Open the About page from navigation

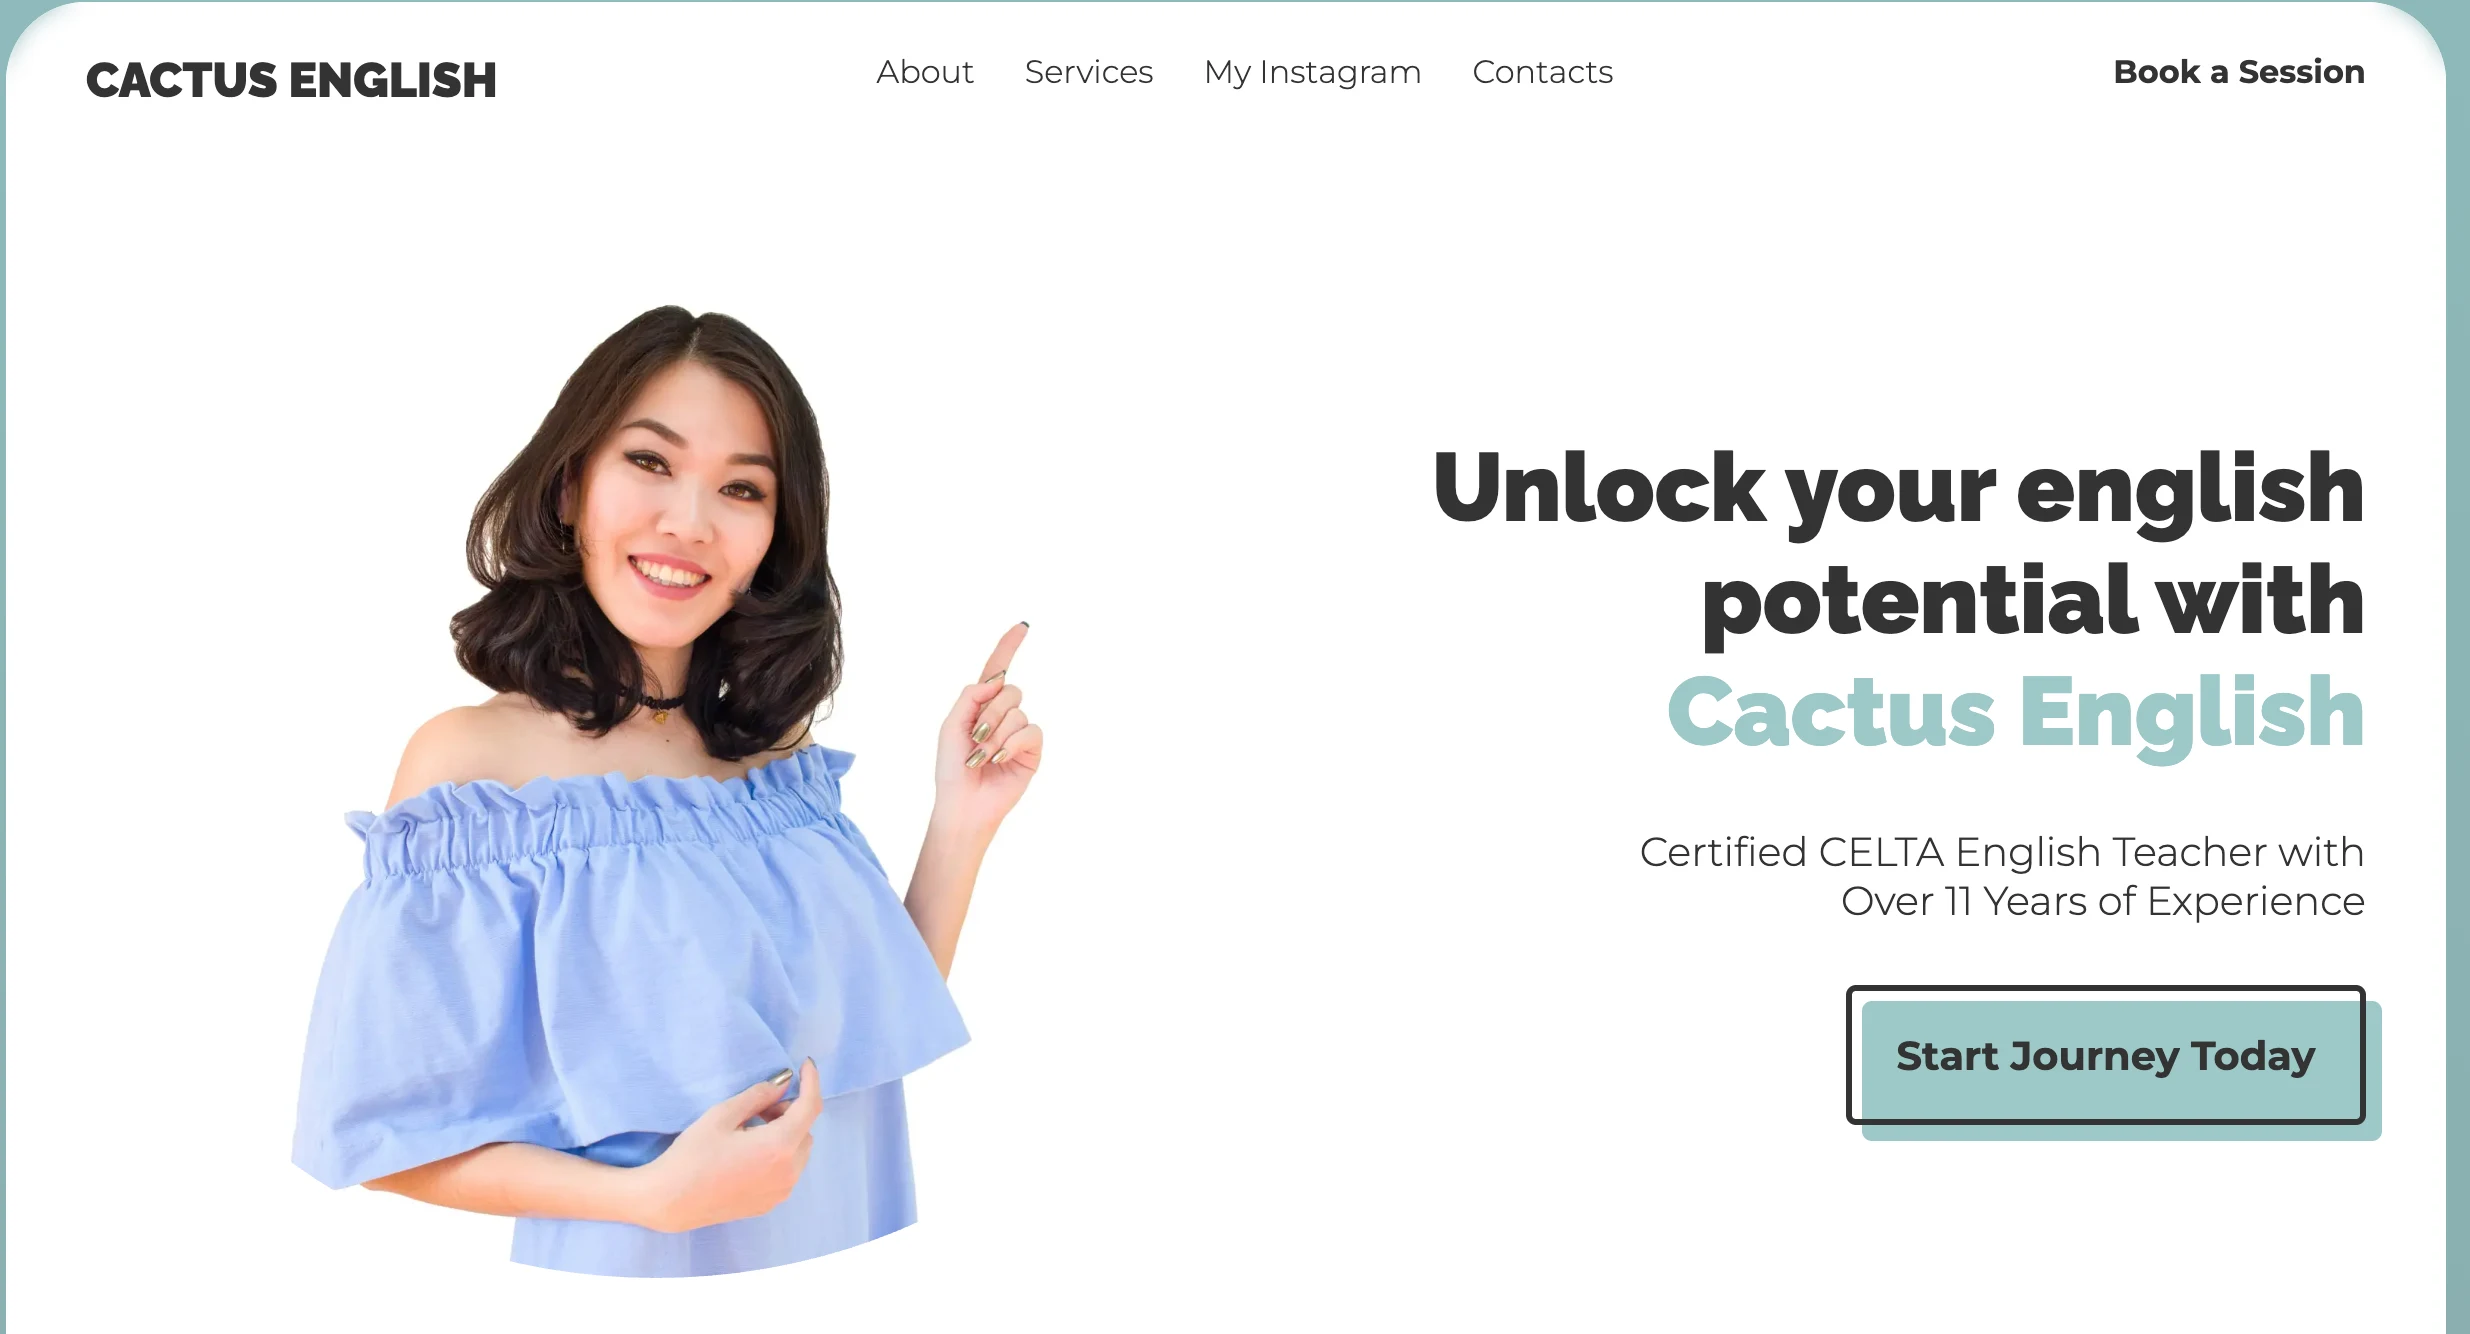coord(925,72)
